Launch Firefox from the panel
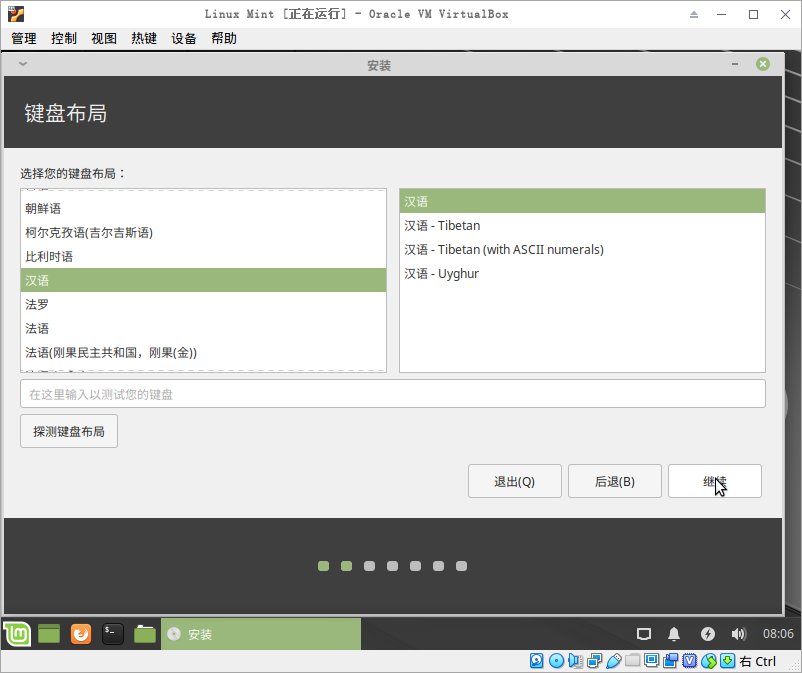Viewport: 802px width, 673px height. tap(80, 633)
